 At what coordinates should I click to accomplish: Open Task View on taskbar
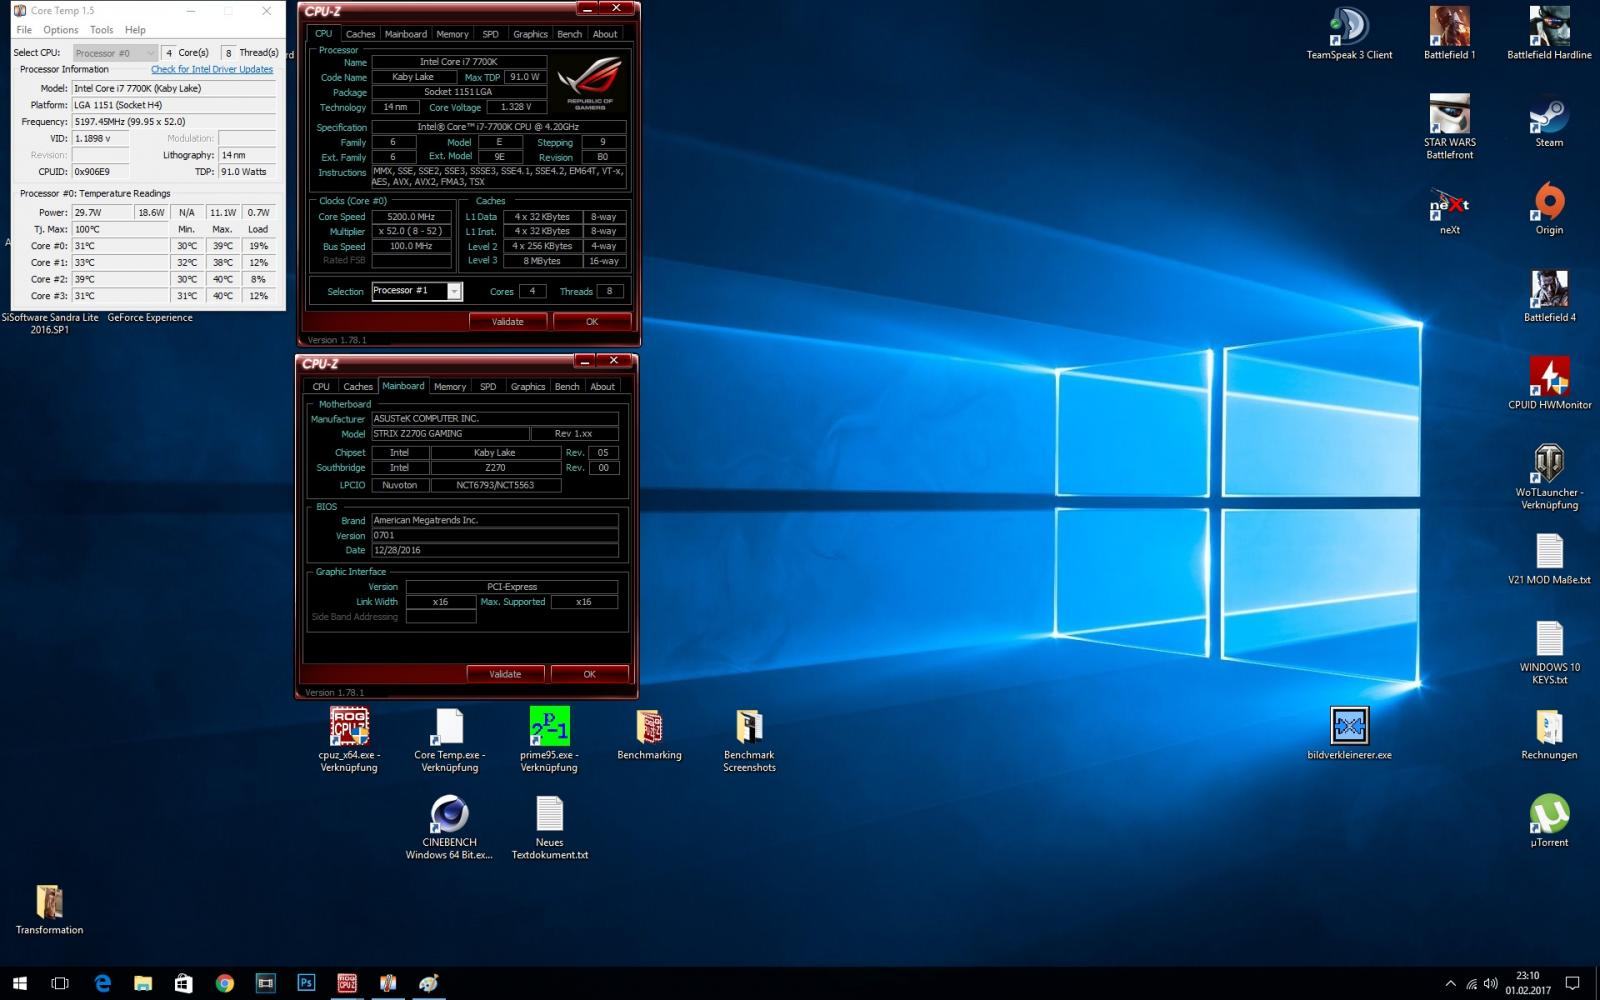[x=60, y=983]
